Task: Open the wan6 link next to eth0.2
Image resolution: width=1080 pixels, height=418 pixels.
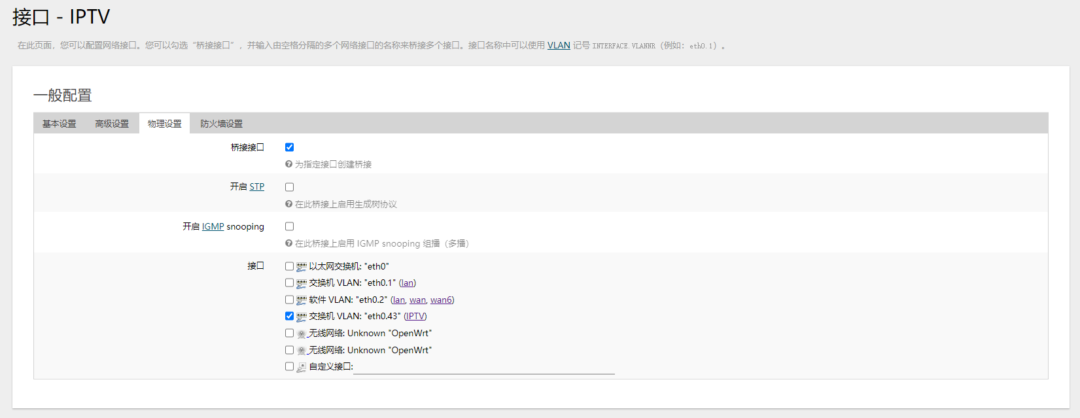Action: (441, 300)
